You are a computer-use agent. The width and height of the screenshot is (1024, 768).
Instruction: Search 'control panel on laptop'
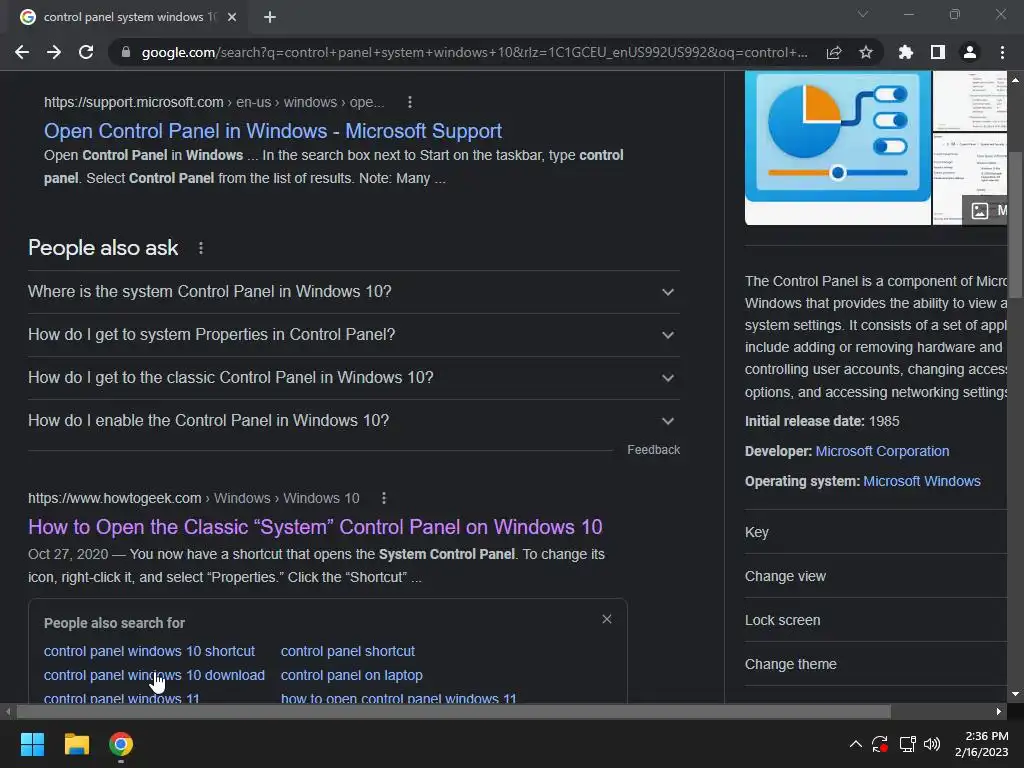[351, 675]
